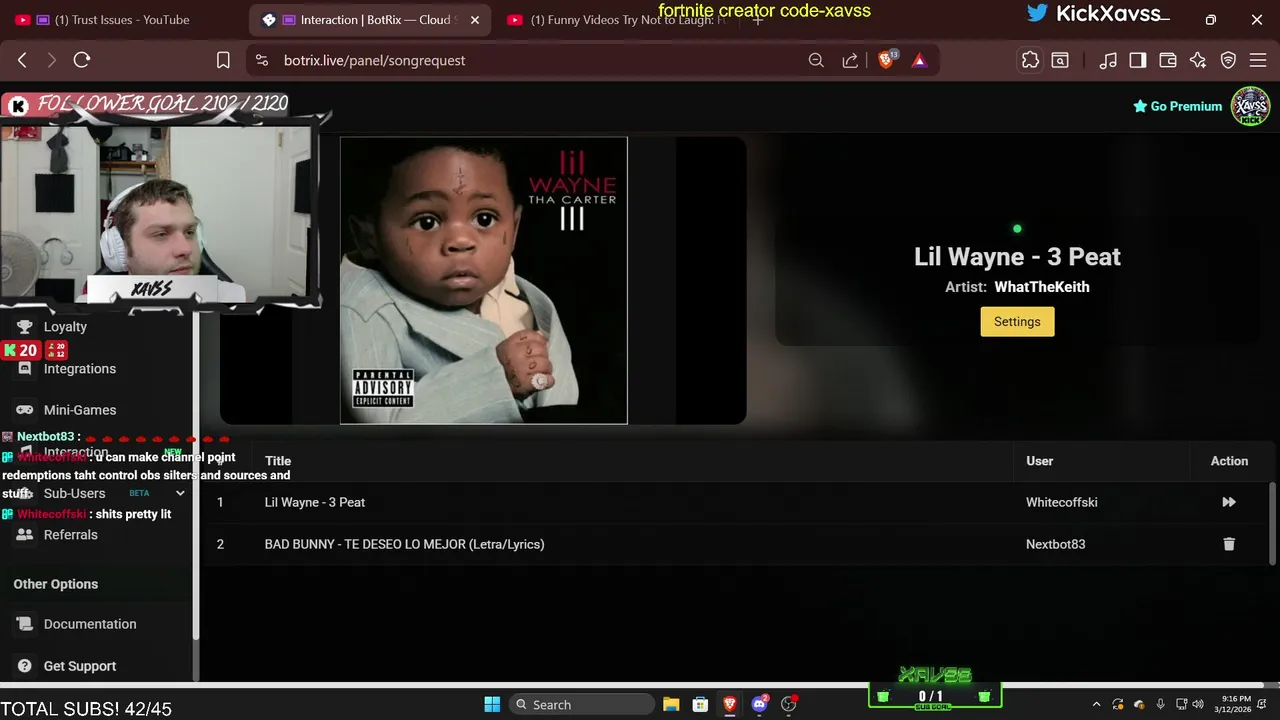Delete the BAD BUNNY song request

1229,544
